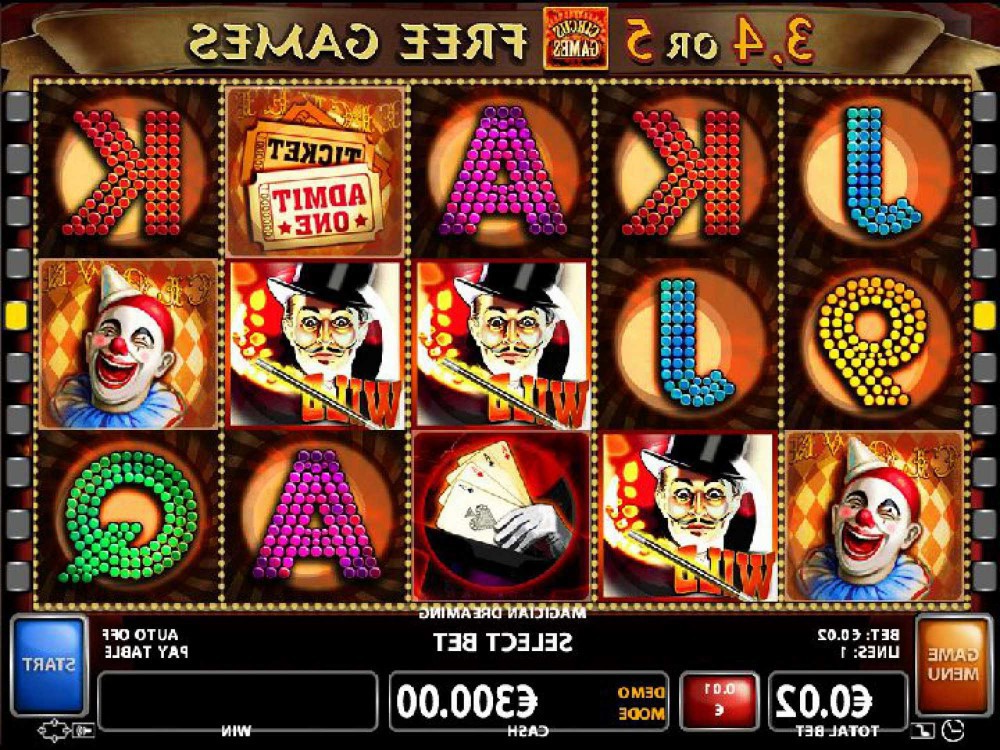Open the PAY TABLE text option
The width and height of the screenshot is (1000, 750).
click(146, 652)
